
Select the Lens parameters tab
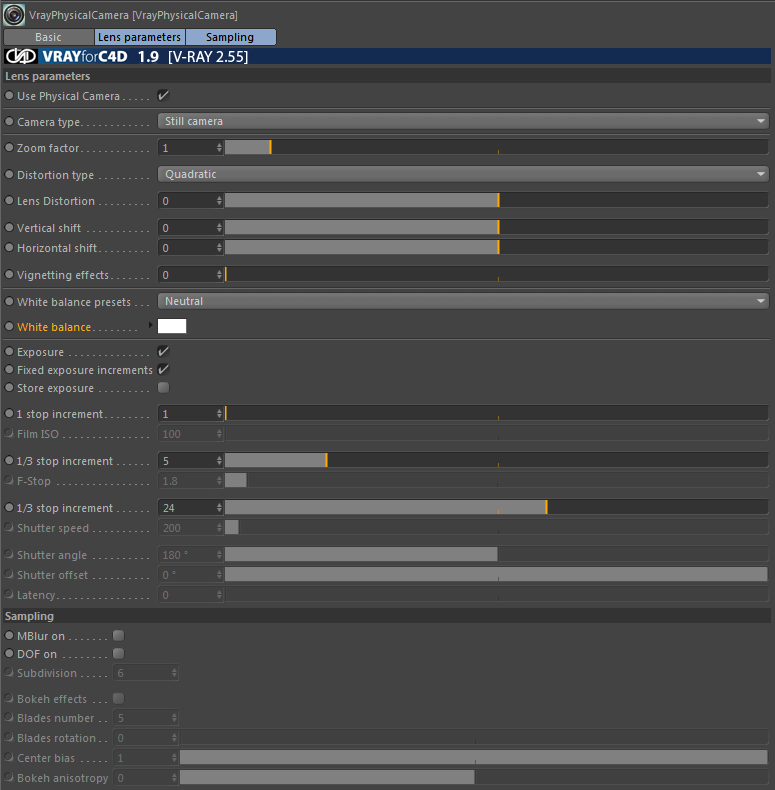(x=140, y=37)
